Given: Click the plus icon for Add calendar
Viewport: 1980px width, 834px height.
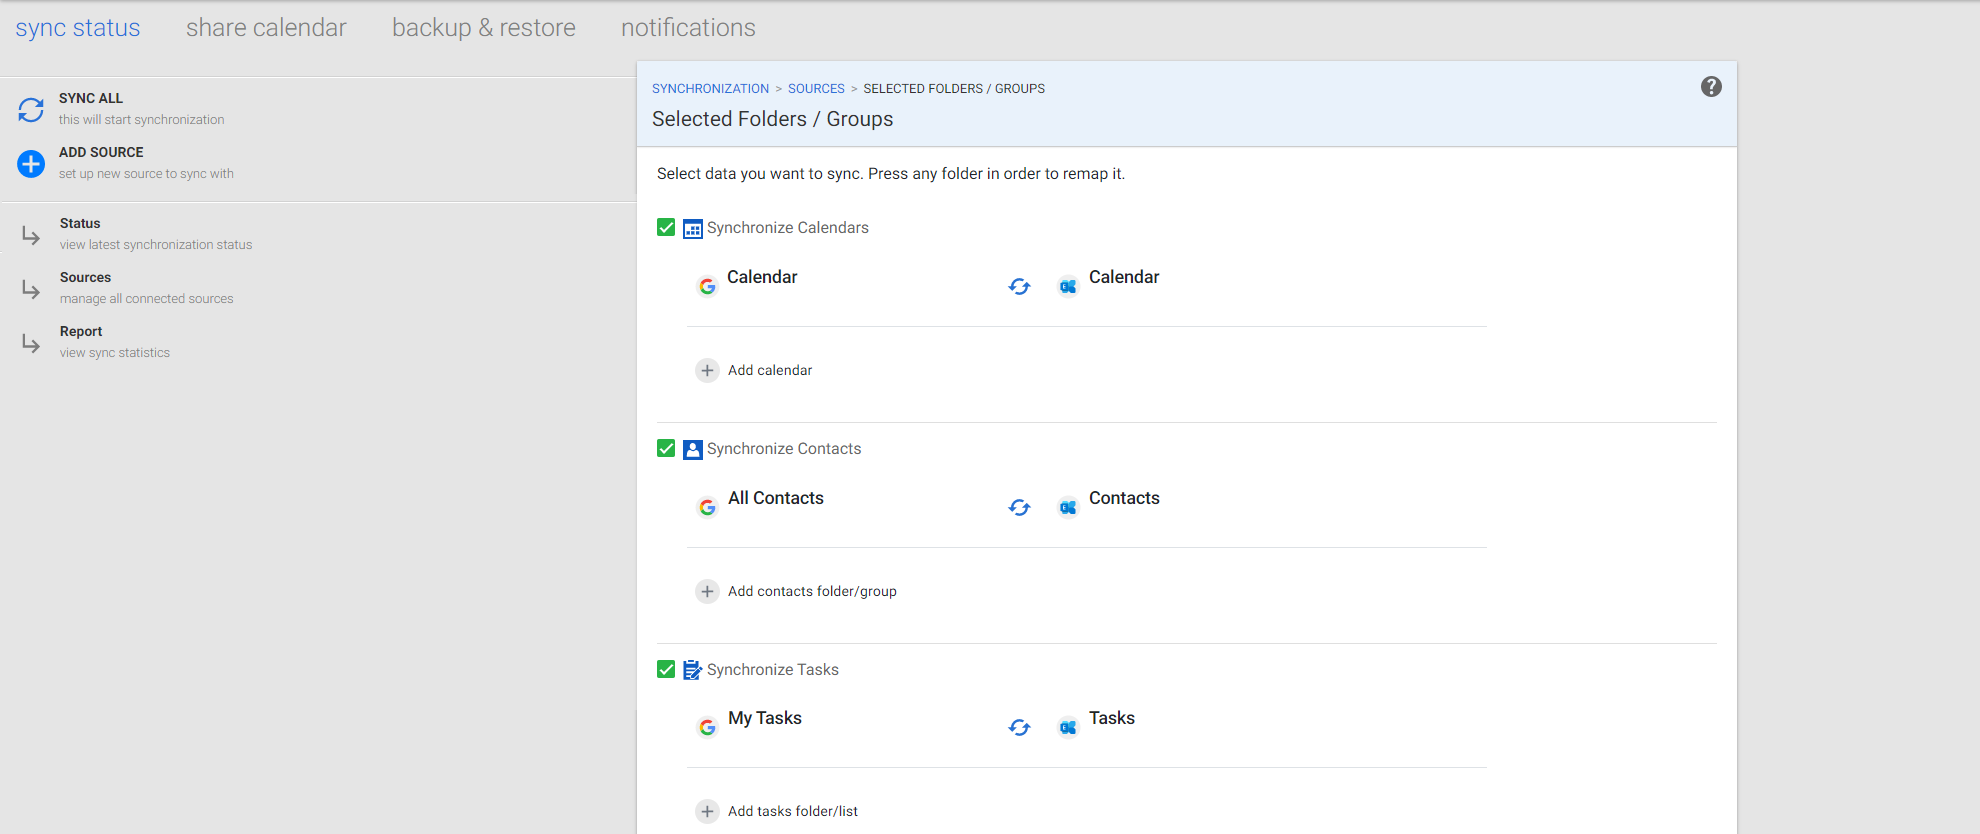Looking at the screenshot, I should tap(707, 371).
